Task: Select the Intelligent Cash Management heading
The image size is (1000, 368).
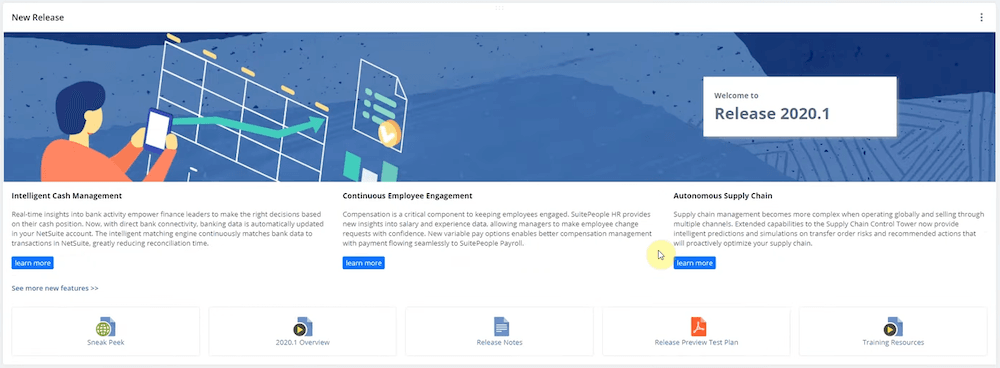Action: (x=67, y=196)
